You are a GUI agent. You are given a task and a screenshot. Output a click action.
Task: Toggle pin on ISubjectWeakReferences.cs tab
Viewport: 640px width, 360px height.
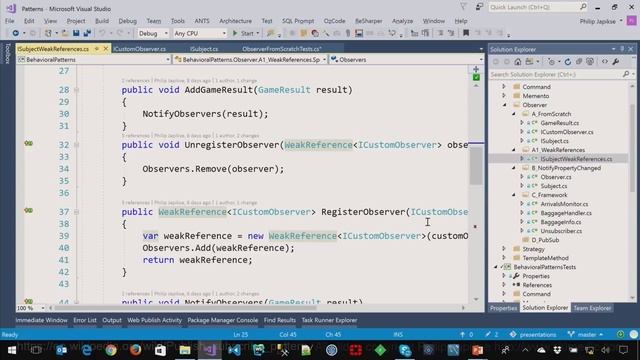pyautogui.click(x=97, y=49)
